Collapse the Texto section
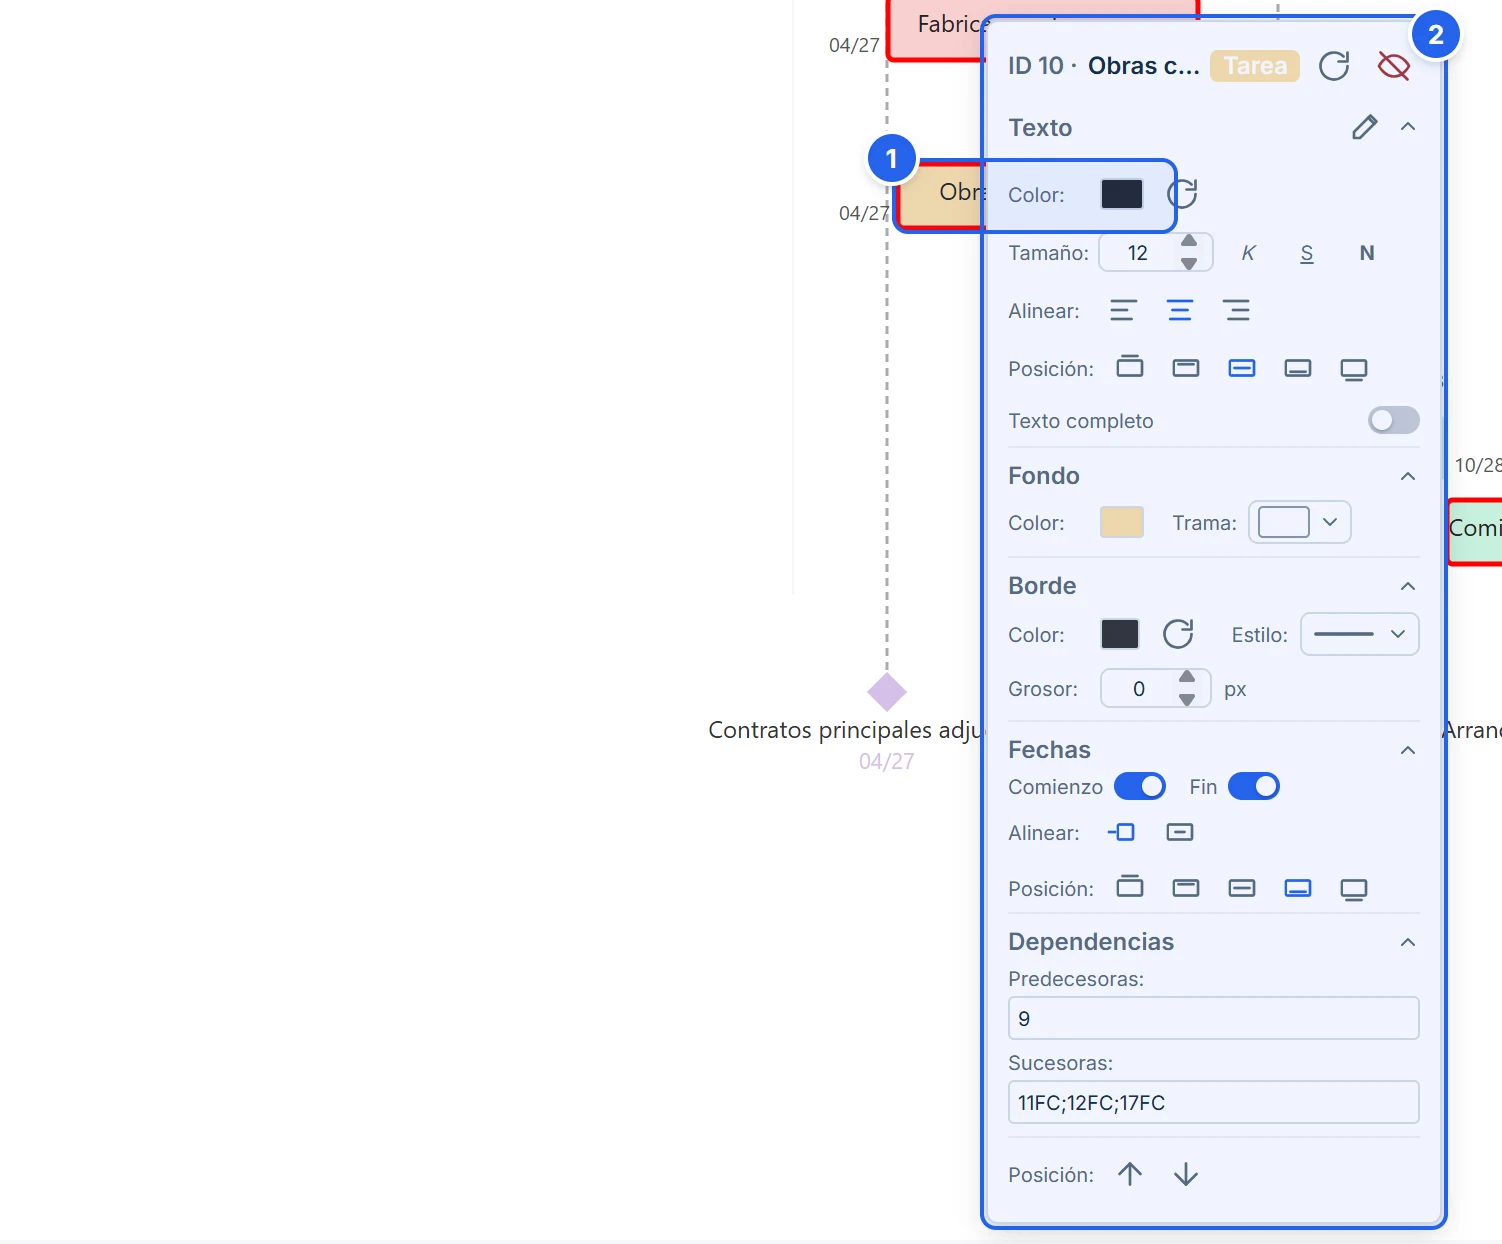The width and height of the screenshot is (1502, 1244). (1408, 126)
